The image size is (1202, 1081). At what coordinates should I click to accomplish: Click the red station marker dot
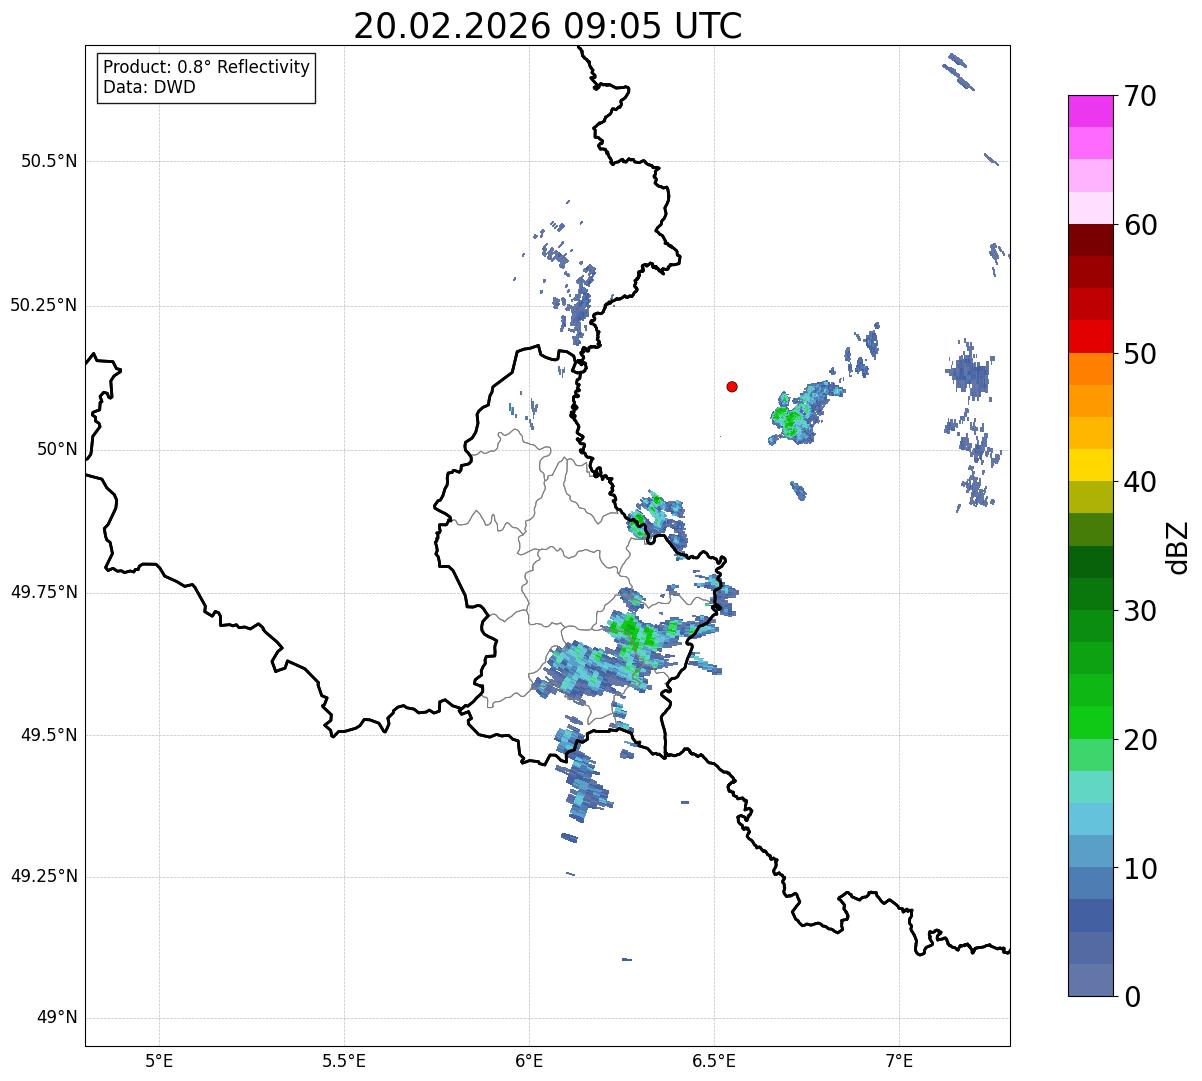pyautogui.click(x=732, y=386)
